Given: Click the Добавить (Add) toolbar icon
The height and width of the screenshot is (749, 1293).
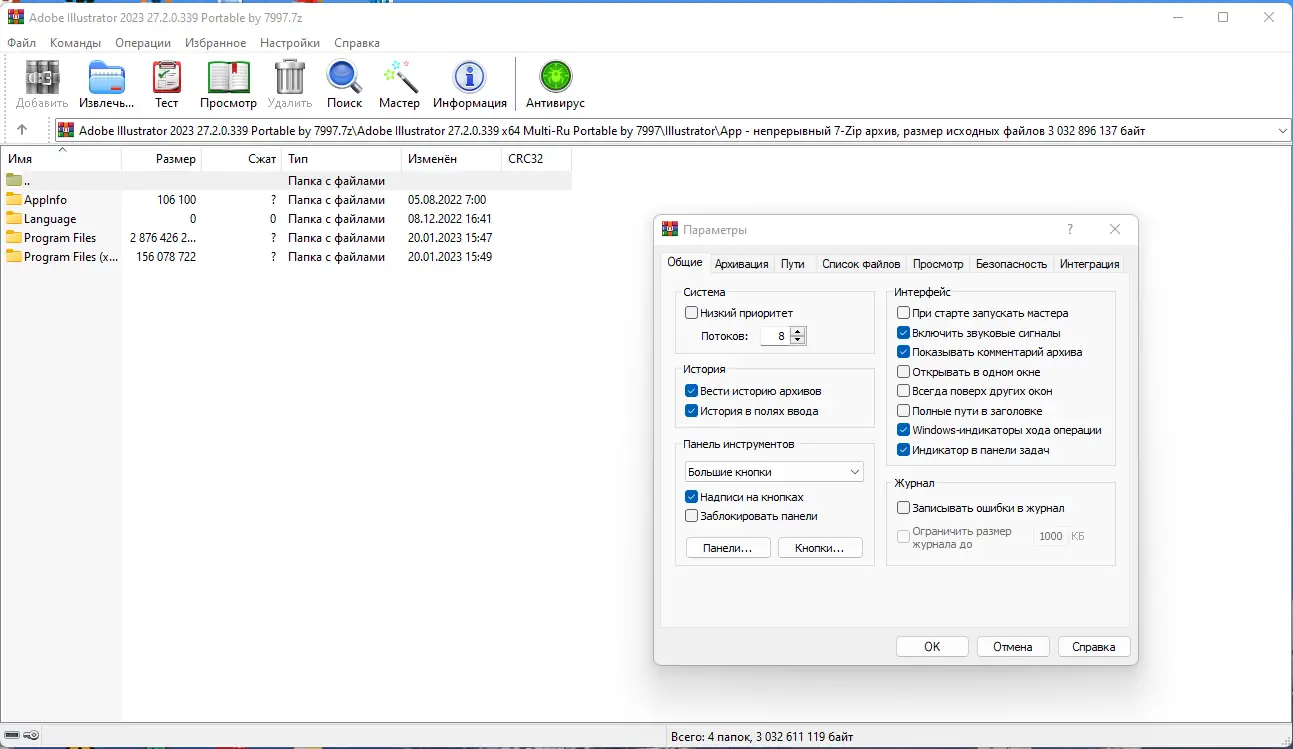Looking at the screenshot, I should pyautogui.click(x=42, y=76).
